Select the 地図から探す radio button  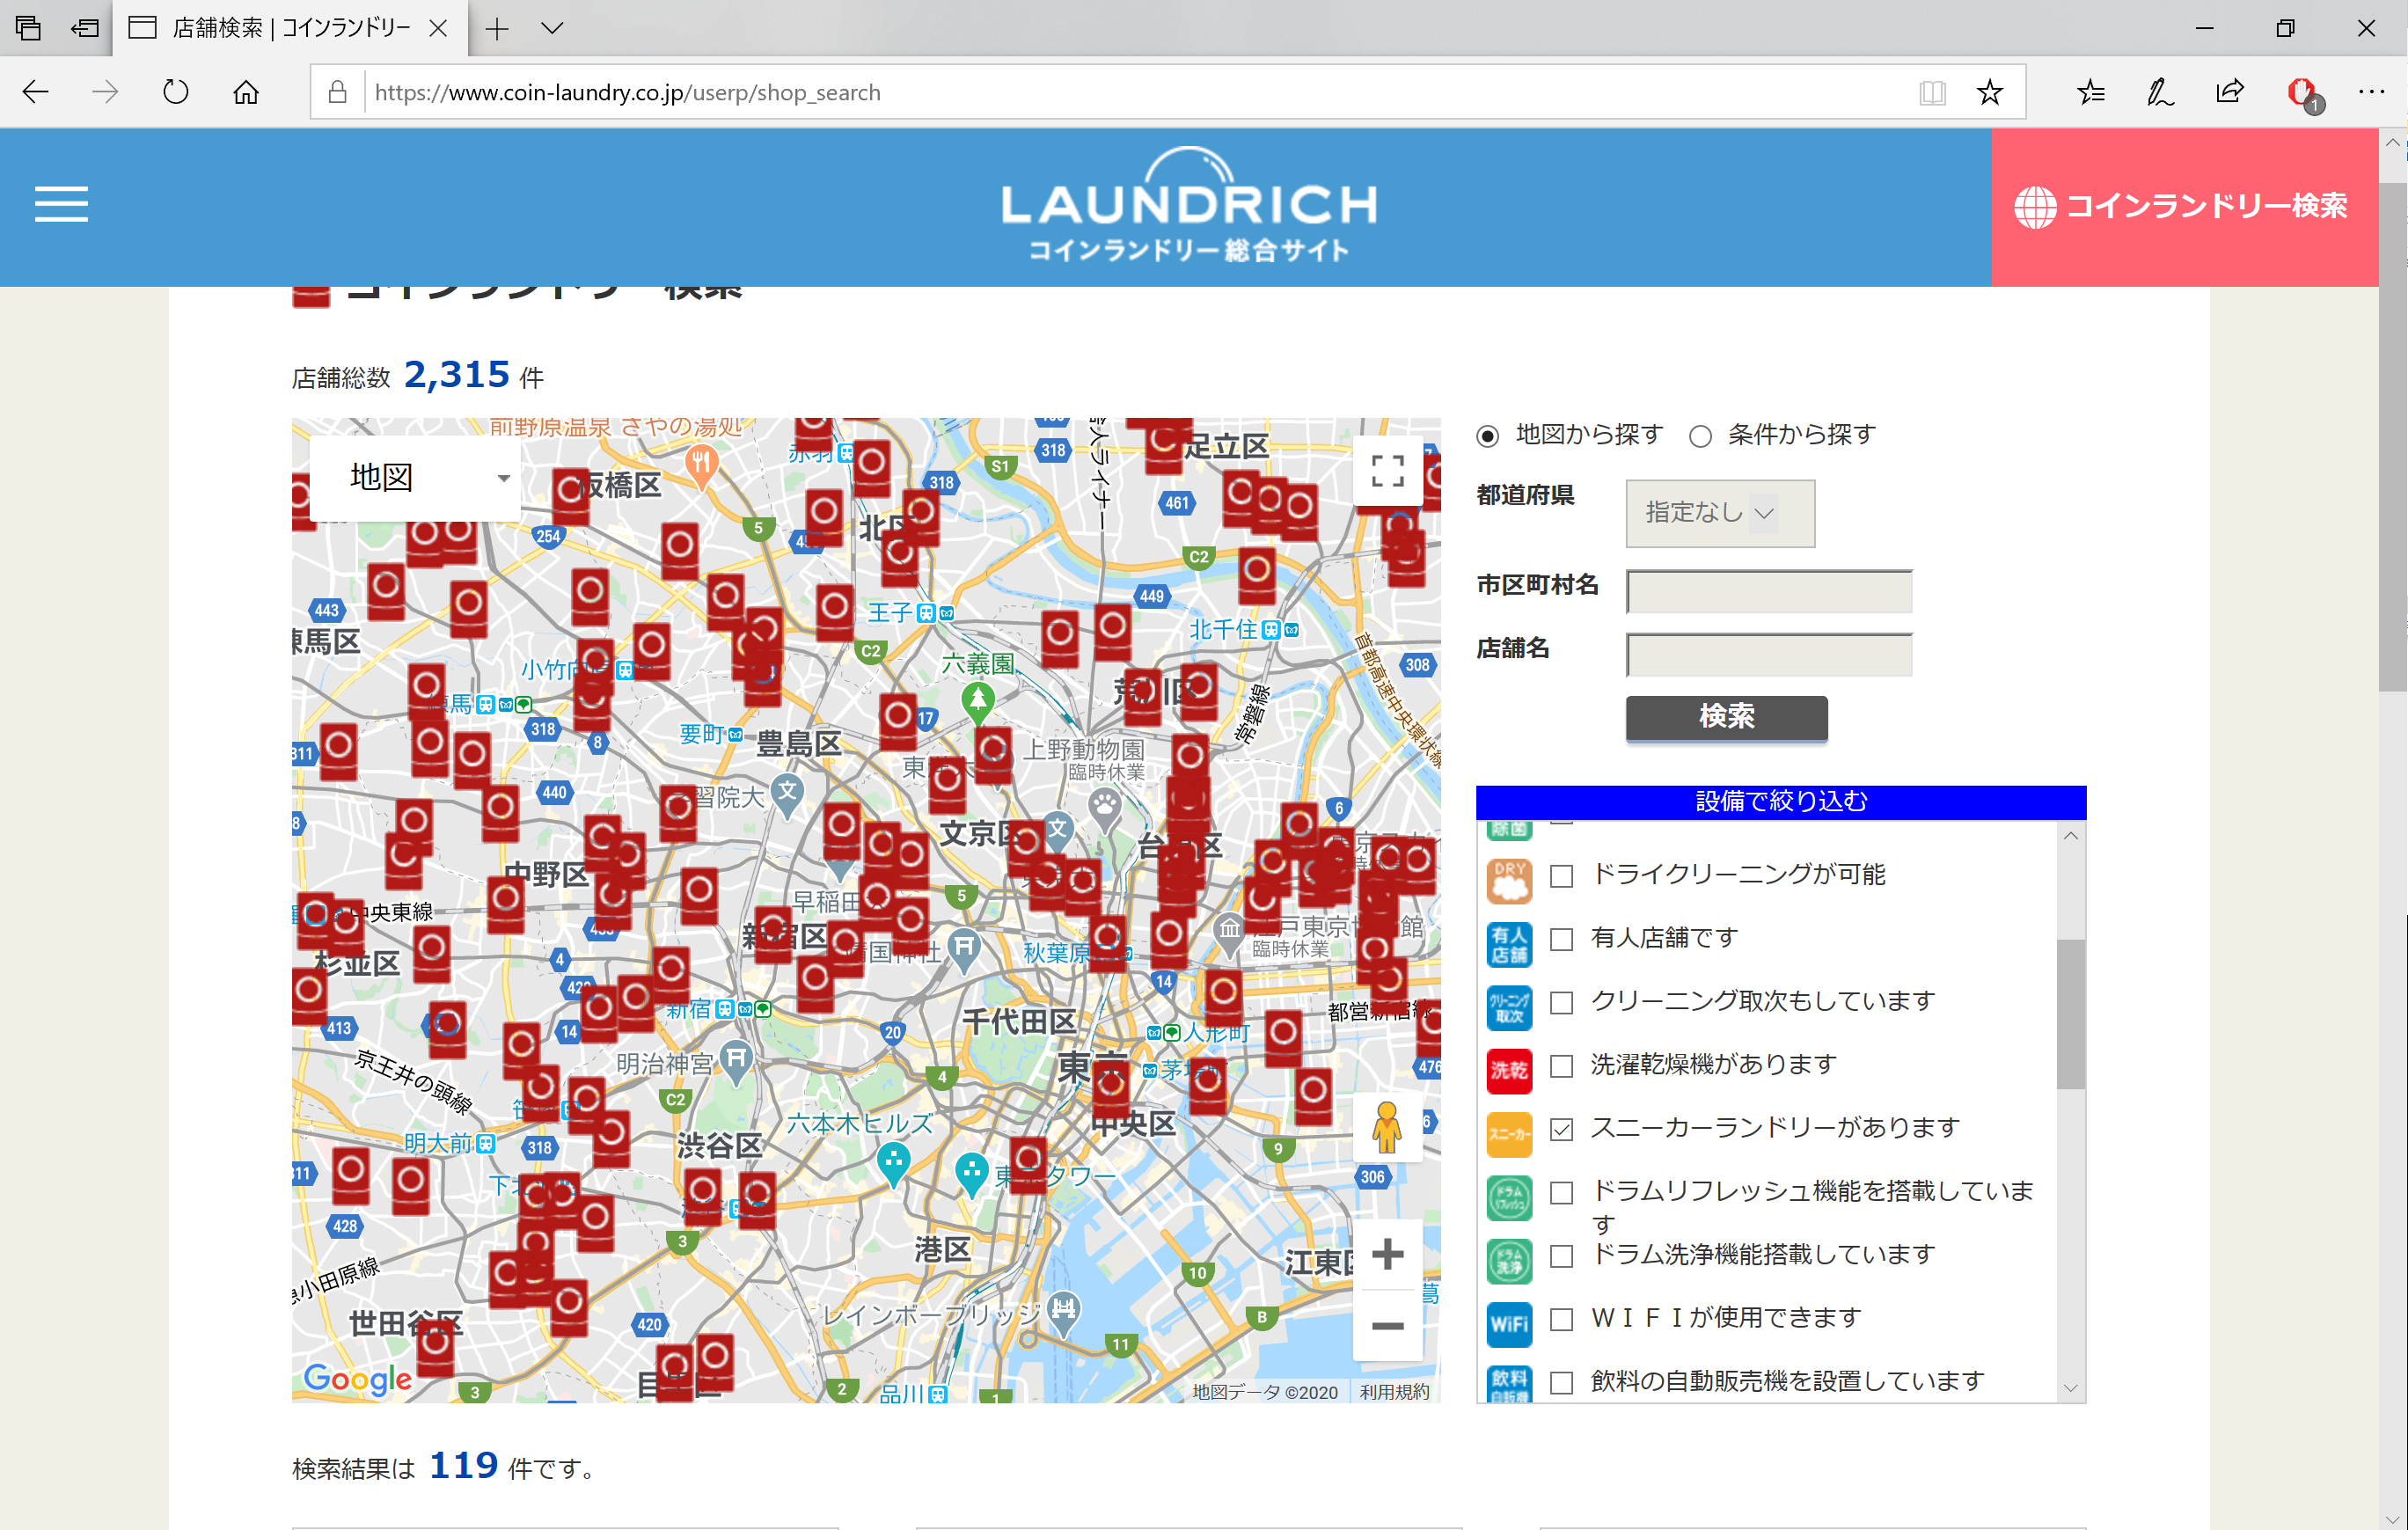tap(1488, 436)
